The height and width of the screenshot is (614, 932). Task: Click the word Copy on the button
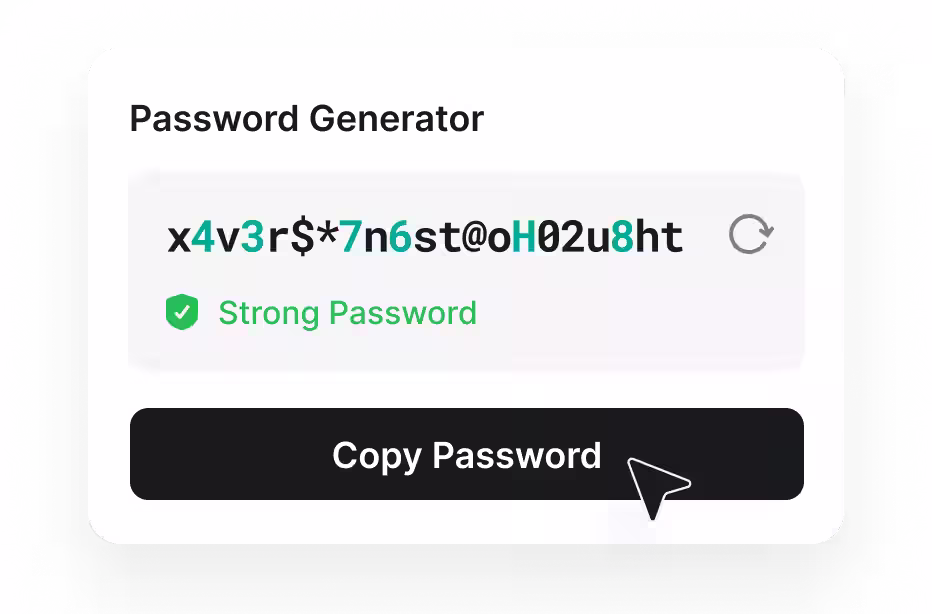tap(377, 456)
